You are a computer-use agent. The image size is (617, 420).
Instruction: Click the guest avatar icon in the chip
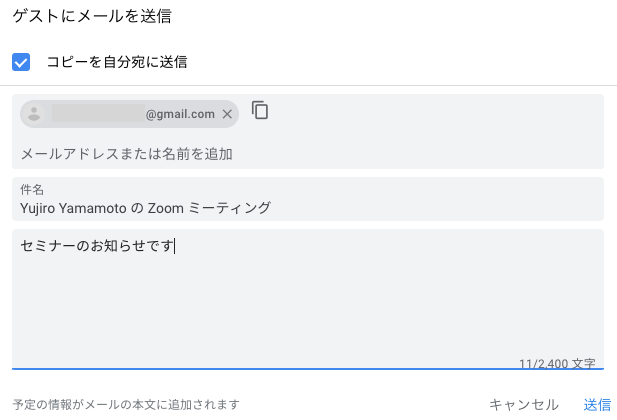(x=34, y=114)
